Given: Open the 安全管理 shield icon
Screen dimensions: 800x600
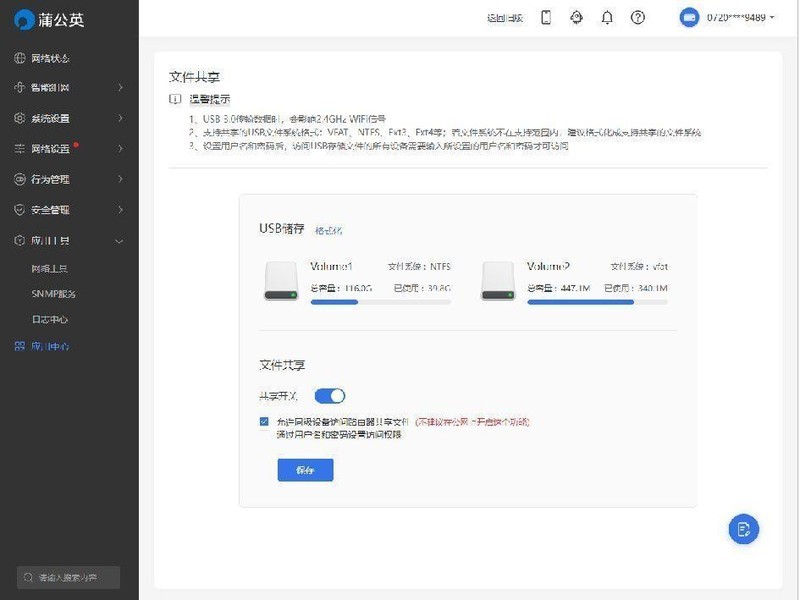Looking at the screenshot, I should [18, 210].
